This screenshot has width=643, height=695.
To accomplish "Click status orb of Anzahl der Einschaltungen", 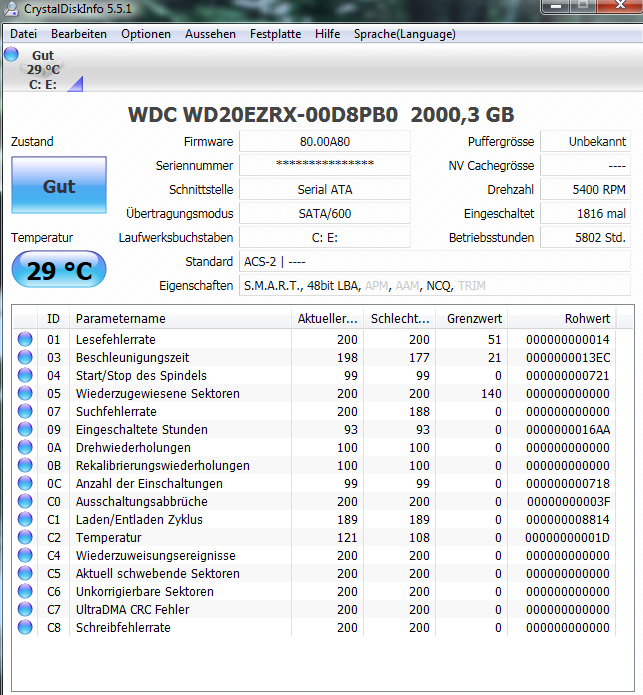I will coord(25,483).
